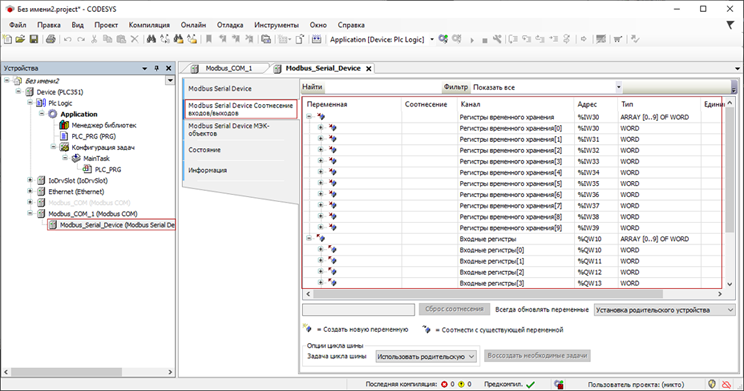Open the Modbus Serial Device МЭК-объектов tab
Image resolution: width=744 pixels, height=391 pixels.
240,130
